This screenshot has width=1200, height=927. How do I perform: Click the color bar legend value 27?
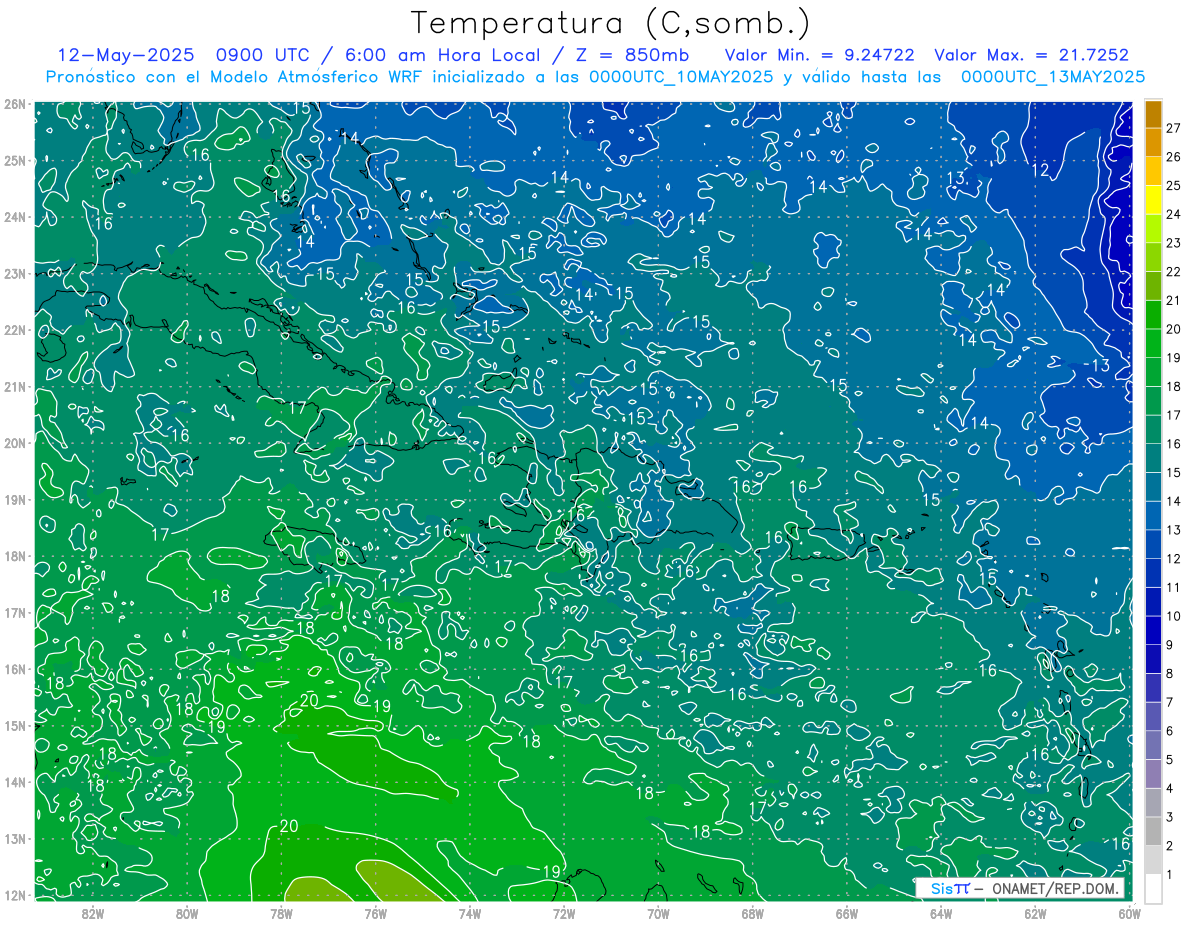tap(1174, 127)
